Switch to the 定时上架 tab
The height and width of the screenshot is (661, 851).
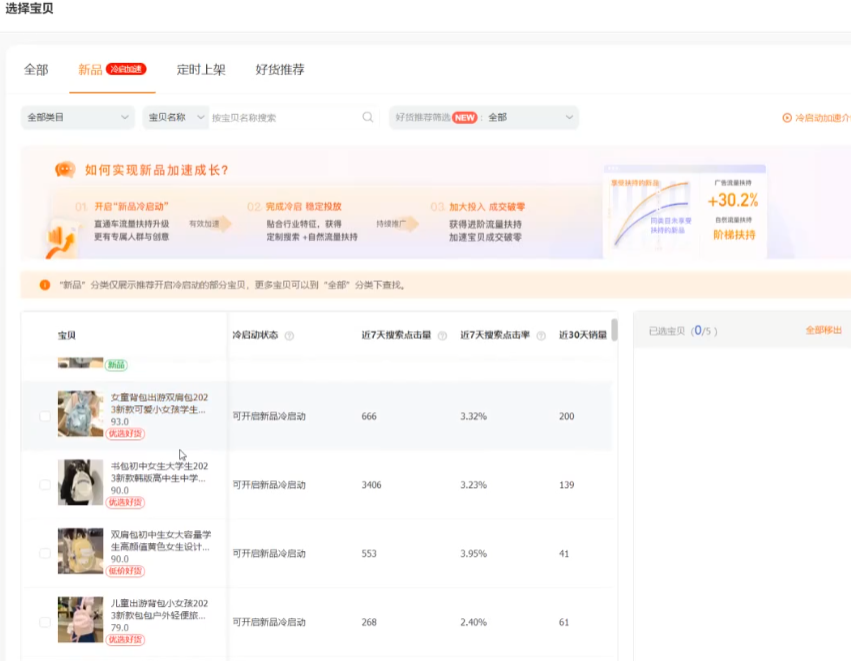pos(201,70)
